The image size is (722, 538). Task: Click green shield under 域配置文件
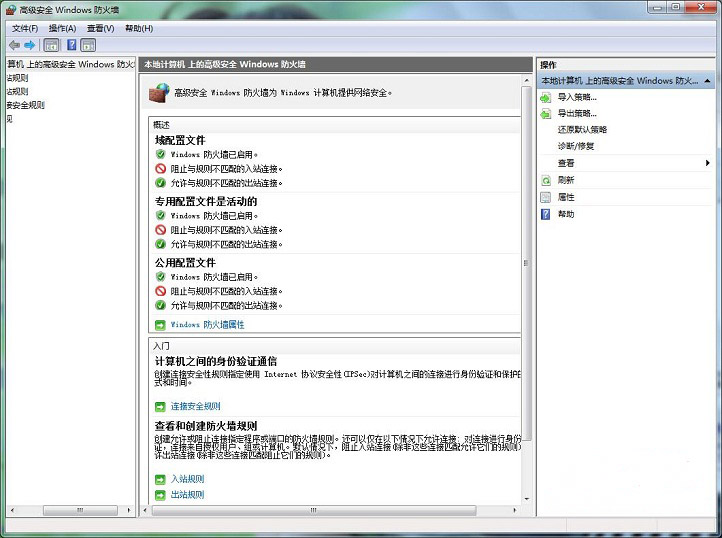160,154
